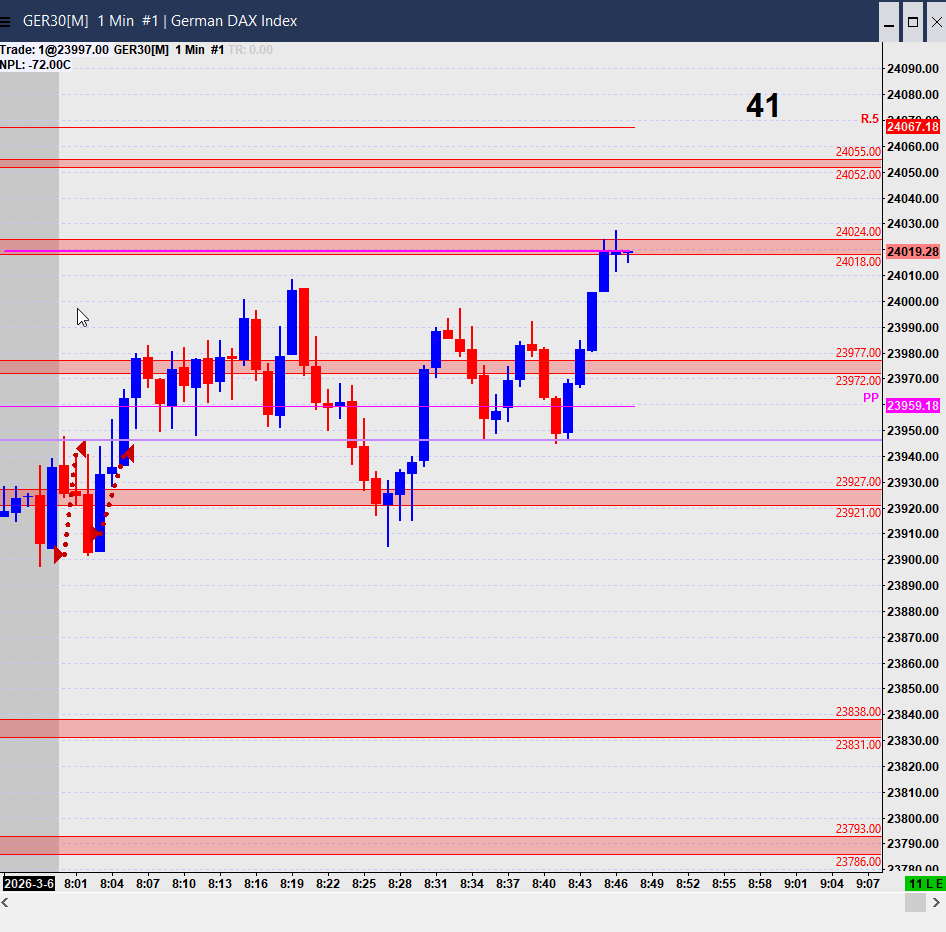
Task: Click the zone label 24052.00
Action: click(x=858, y=174)
